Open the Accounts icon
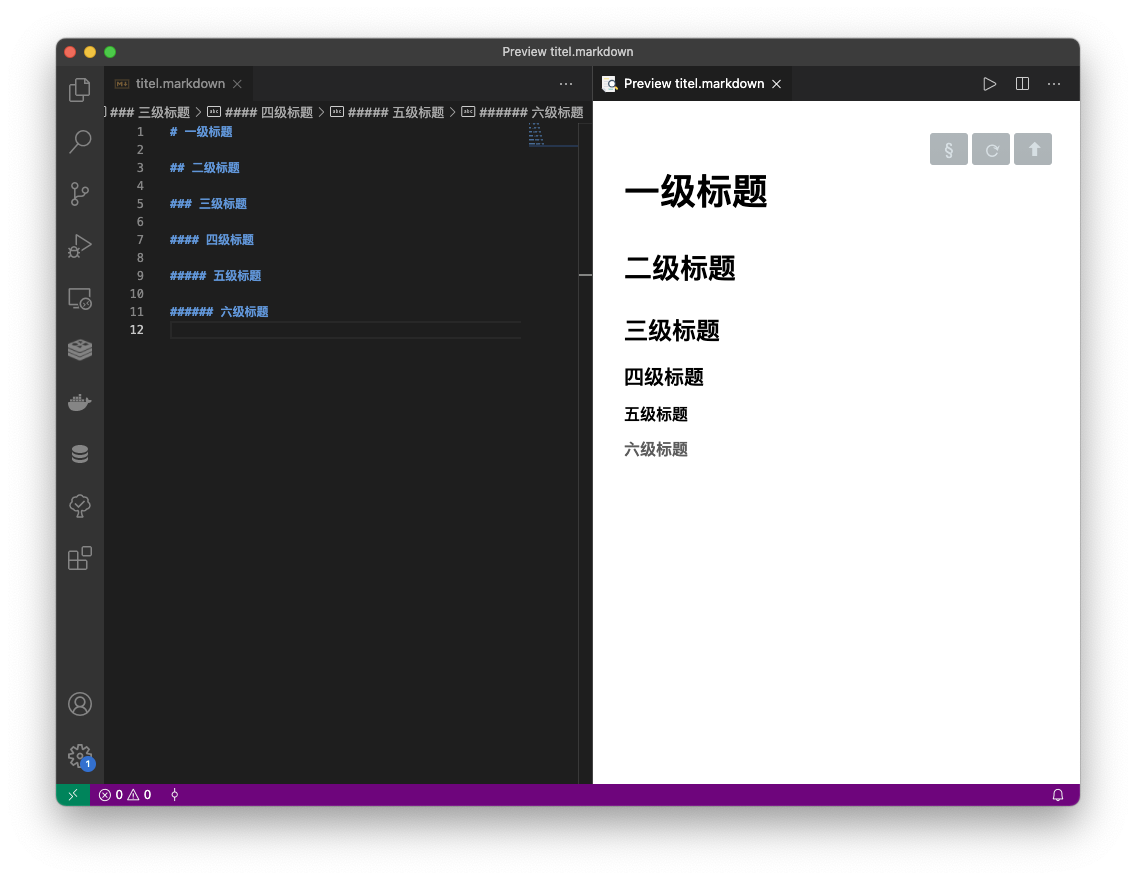Screen dimensions: 1136x880 (x=80, y=704)
